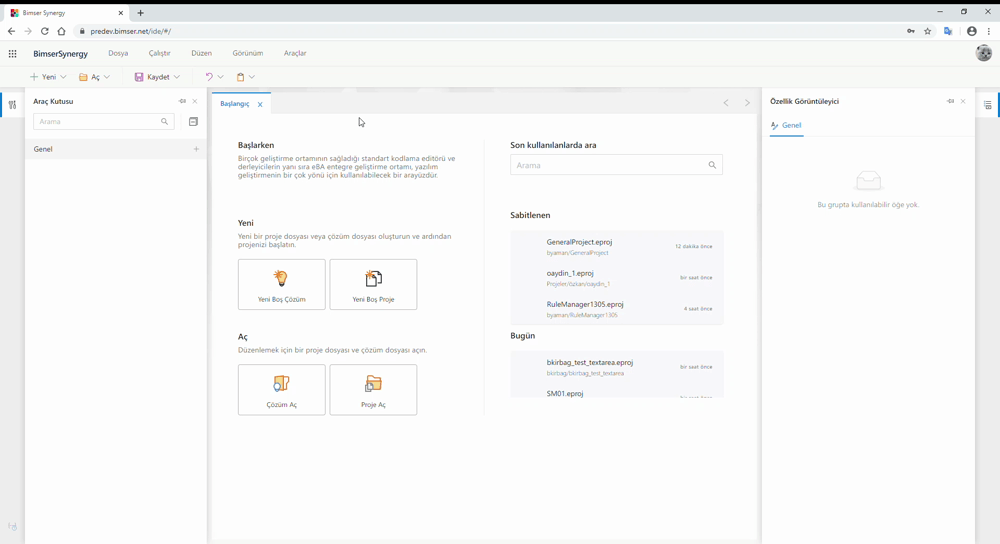Click the Proje Aç tile
The image size is (1000, 544).
(x=373, y=390)
